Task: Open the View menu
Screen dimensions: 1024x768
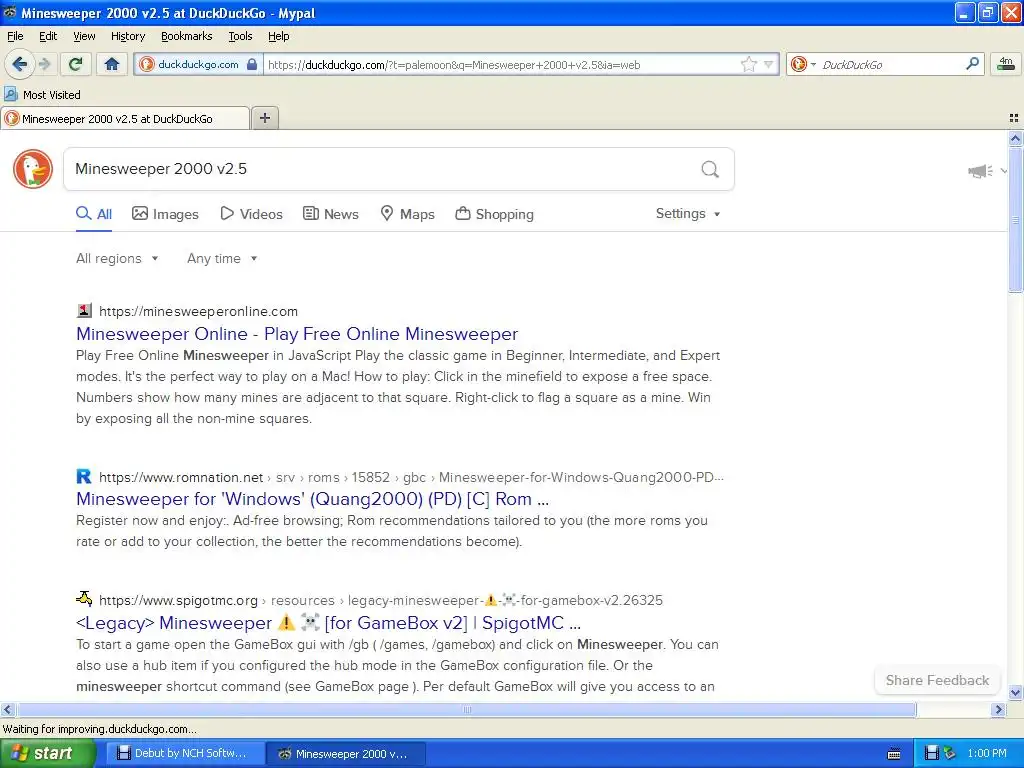Action: [84, 36]
